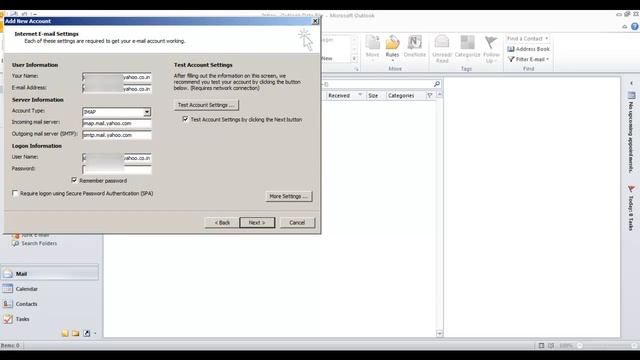Click the Unread/Read envelope icon

click(x=442, y=42)
